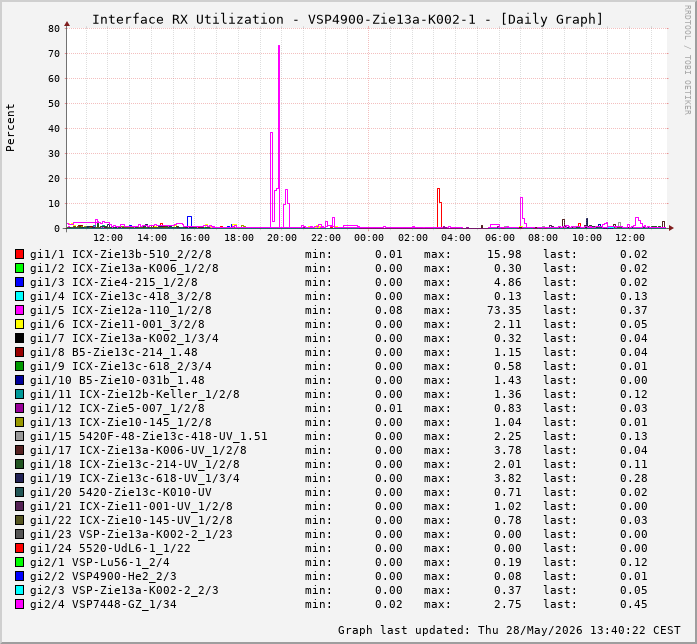
Task: Select legend label gi1/19 ICX-Zie13c-618-UV_1/3/4
Action: point(135,478)
